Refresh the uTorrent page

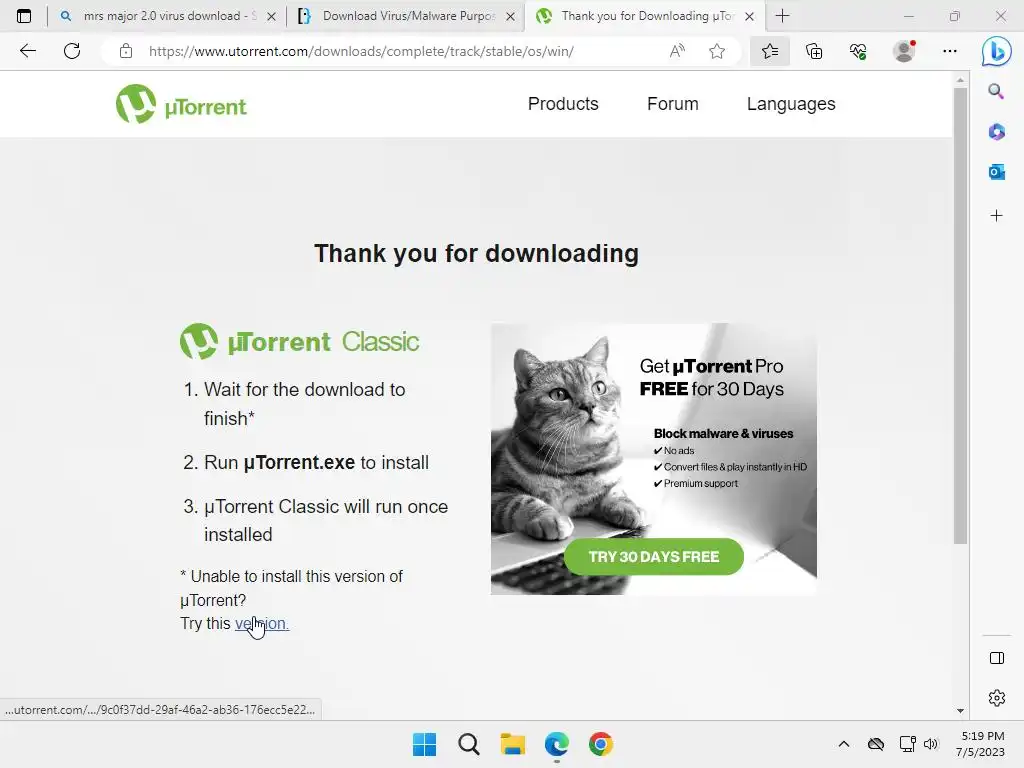pyautogui.click(x=72, y=51)
